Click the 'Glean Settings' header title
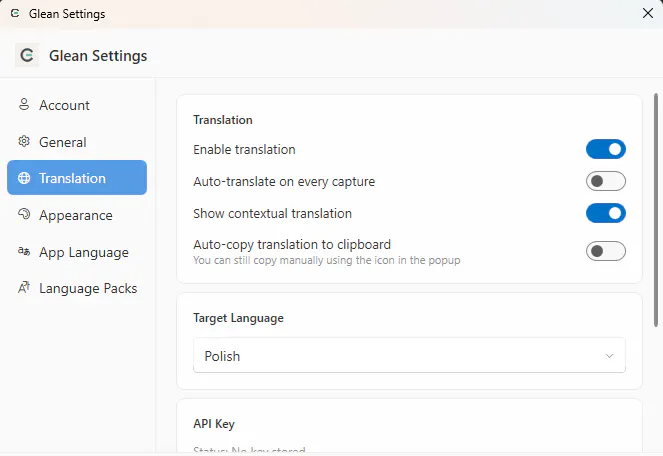Image resolution: width=663 pixels, height=456 pixels. click(98, 55)
